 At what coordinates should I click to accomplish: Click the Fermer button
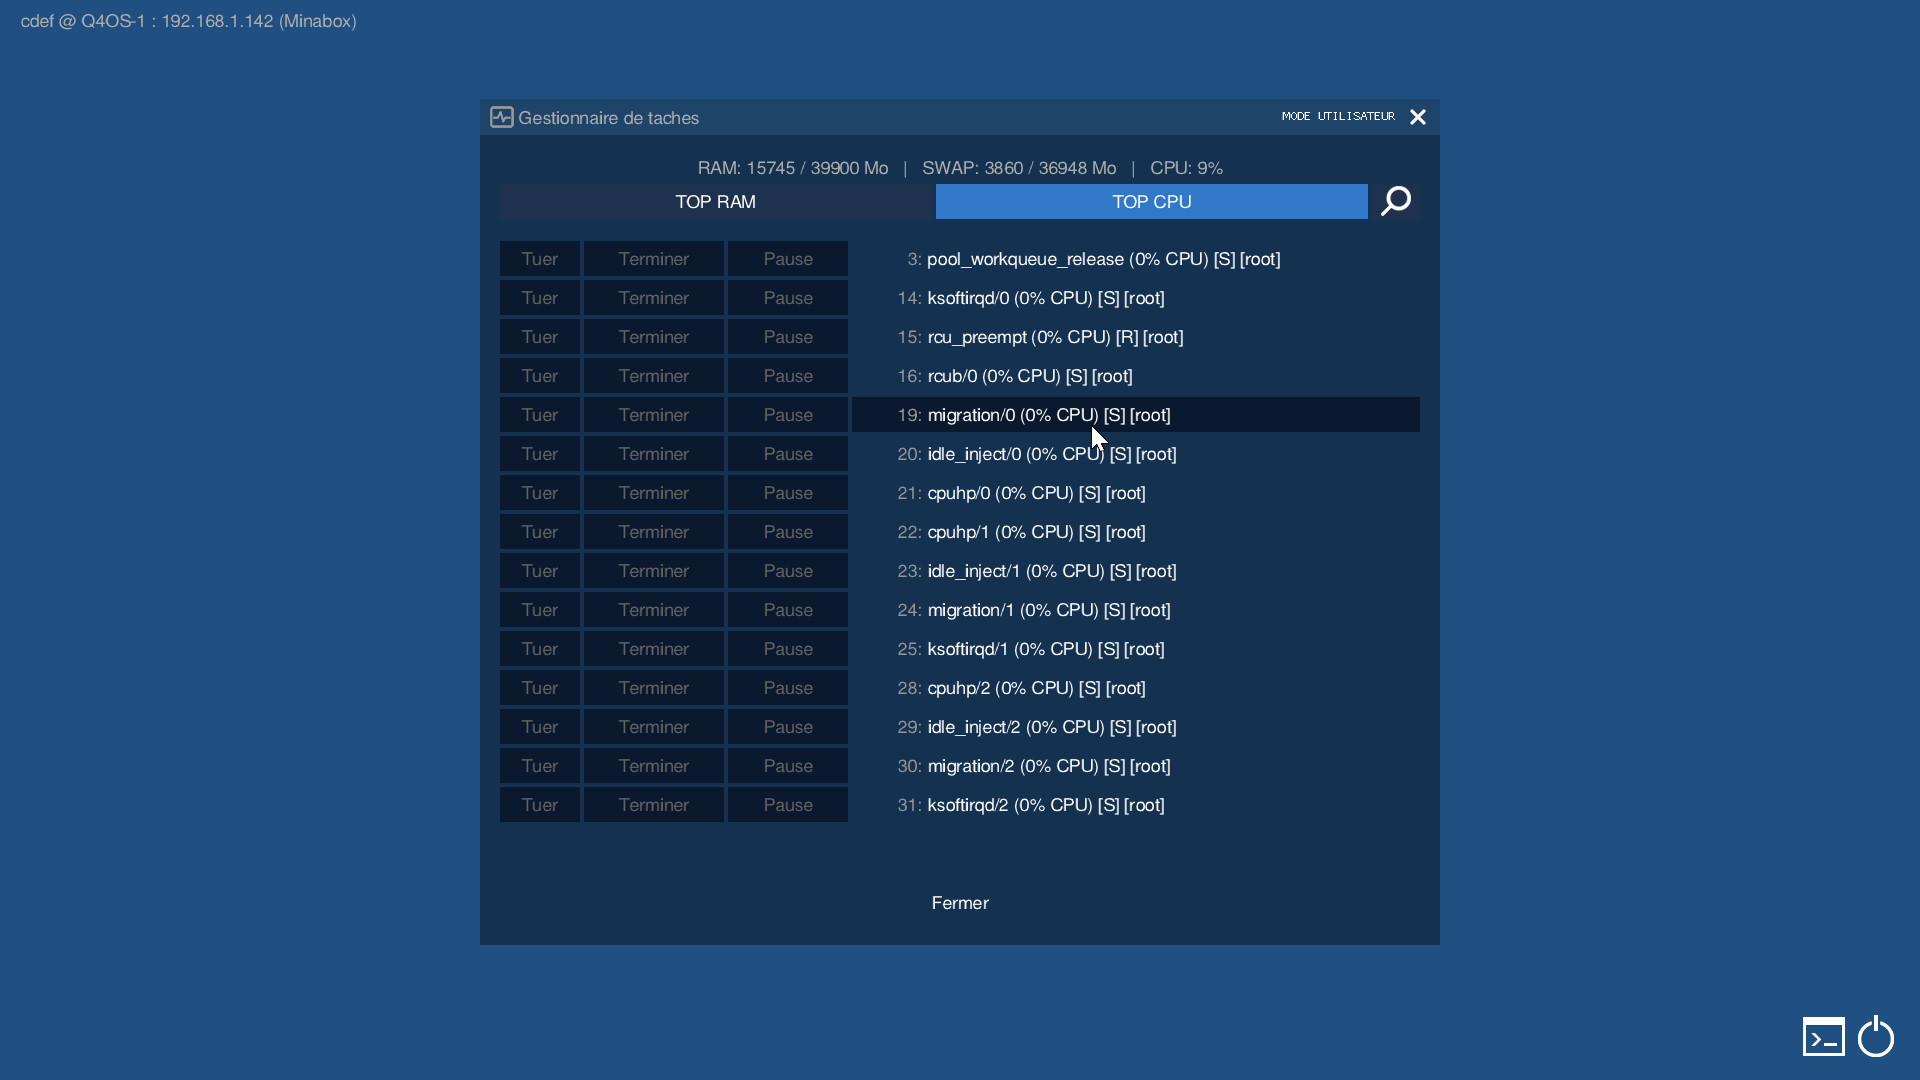960,903
